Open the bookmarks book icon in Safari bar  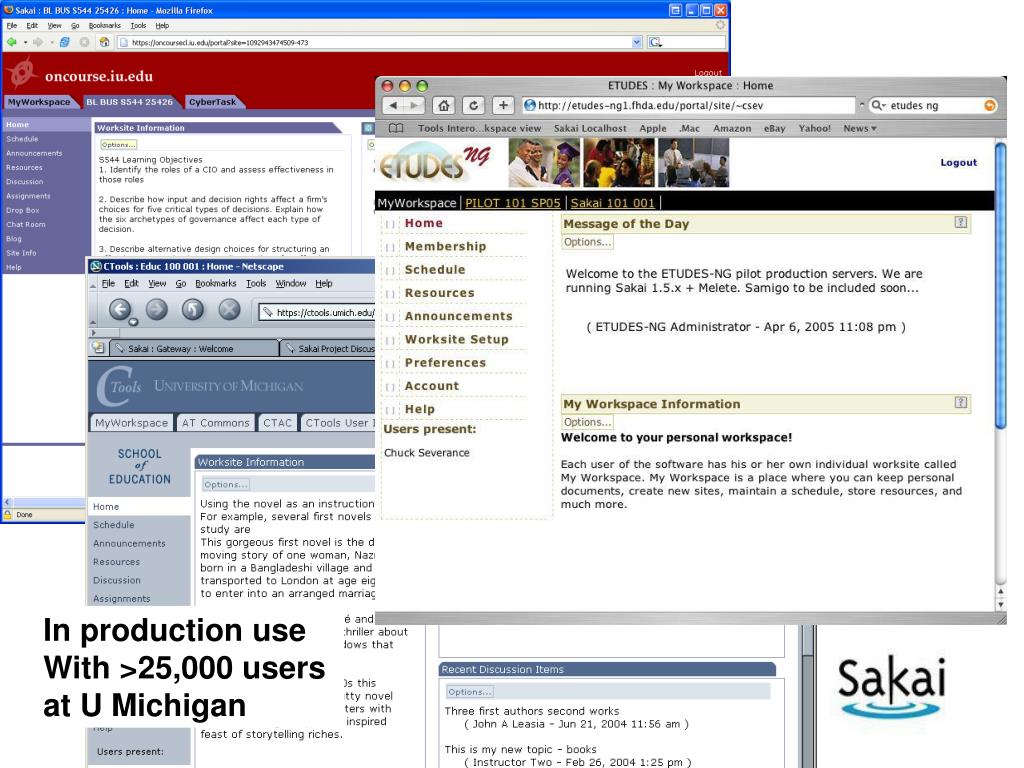(x=396, y=128)
